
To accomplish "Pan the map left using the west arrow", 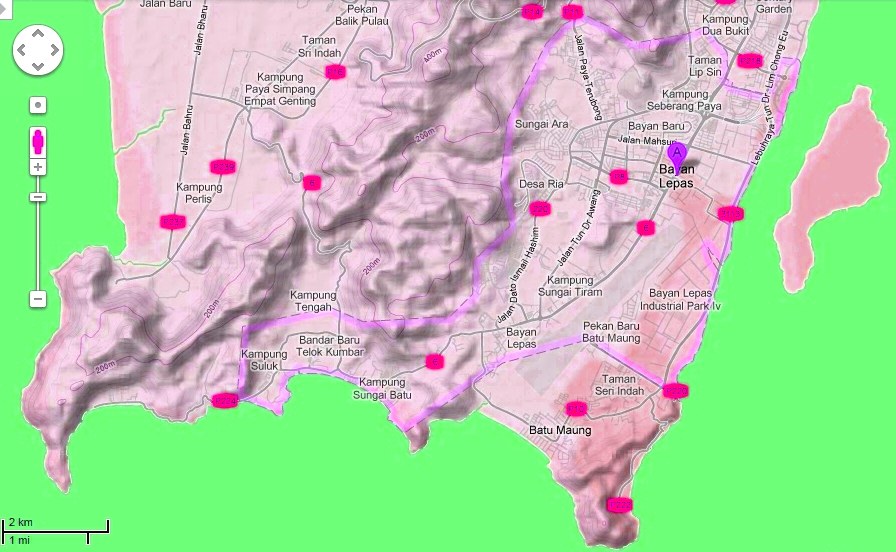I will pos(23,50).
